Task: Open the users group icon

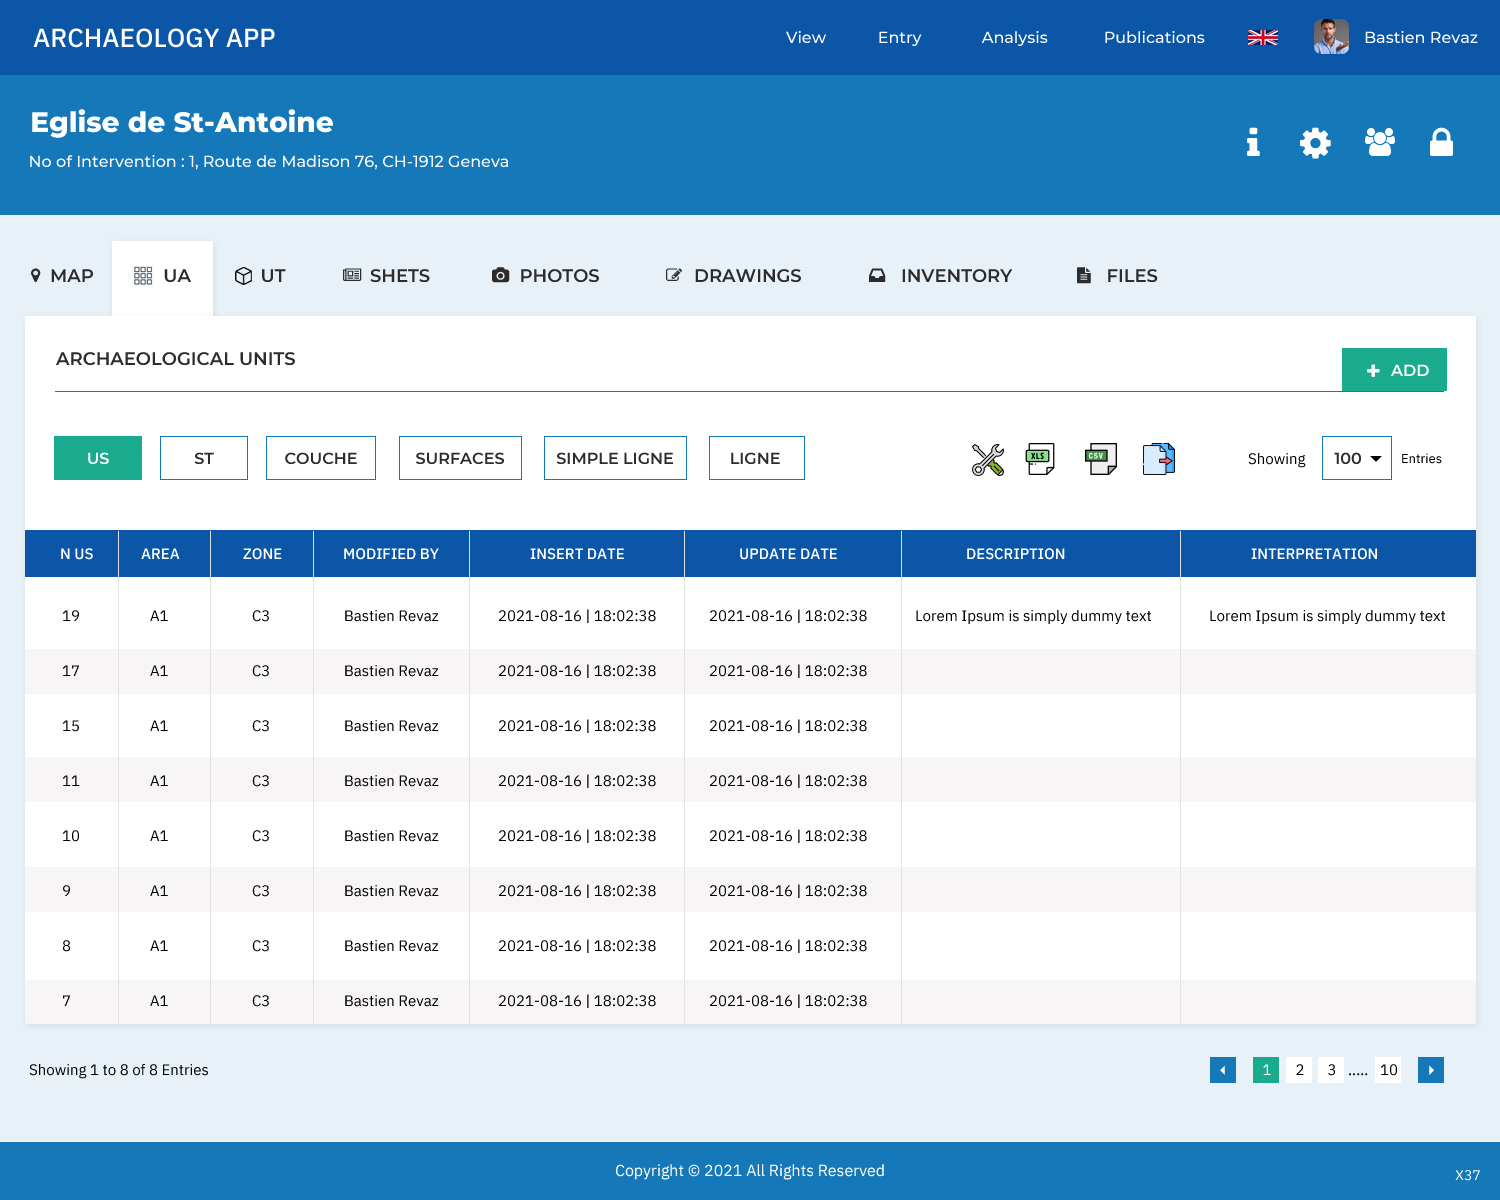Action: [1380, 143]
